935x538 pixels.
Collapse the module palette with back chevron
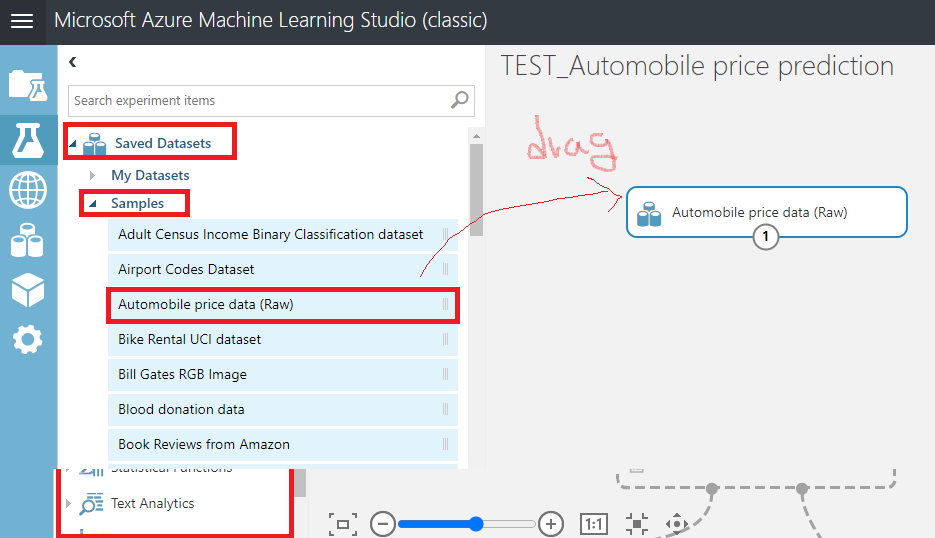click(73, 61)
